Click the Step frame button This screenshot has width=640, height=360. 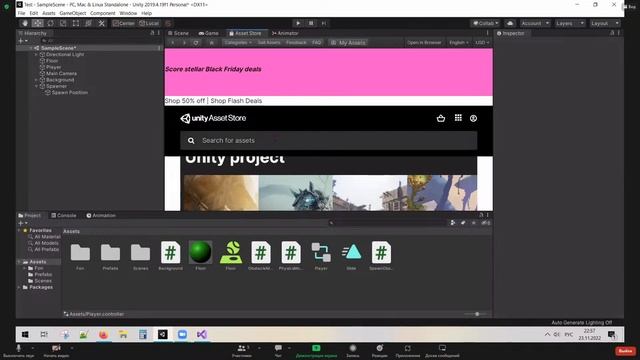pyautogui.click(x=324, y=23)
